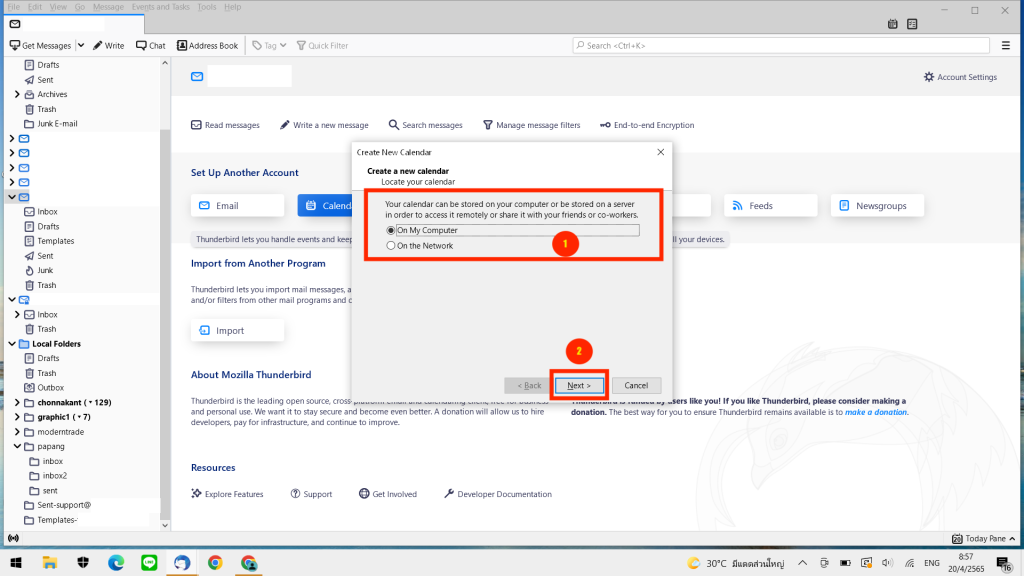The width and height of the screenshot is (1024, 576).
Task: Expand the Archives folder
Action: (x=17, y=95)
